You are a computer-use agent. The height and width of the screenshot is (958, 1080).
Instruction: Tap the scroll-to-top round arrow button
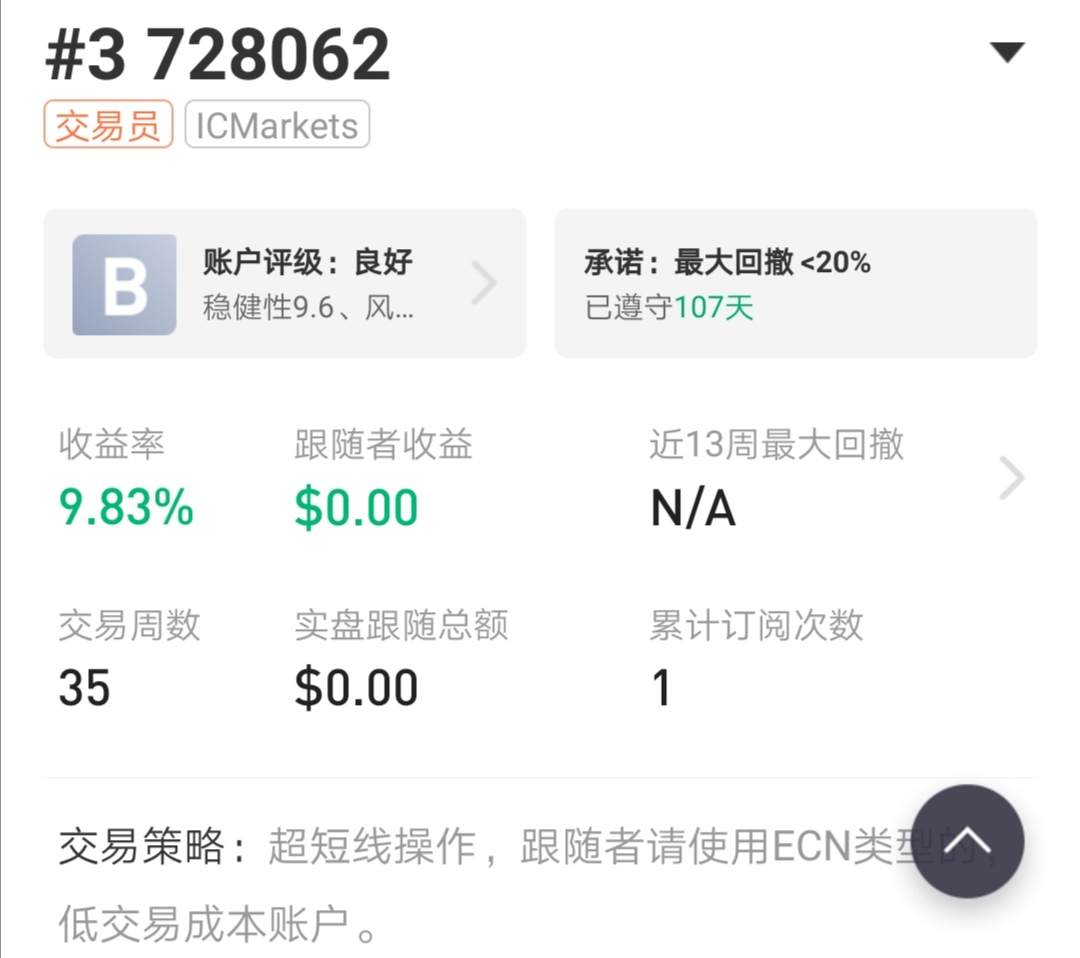point(967,841)
